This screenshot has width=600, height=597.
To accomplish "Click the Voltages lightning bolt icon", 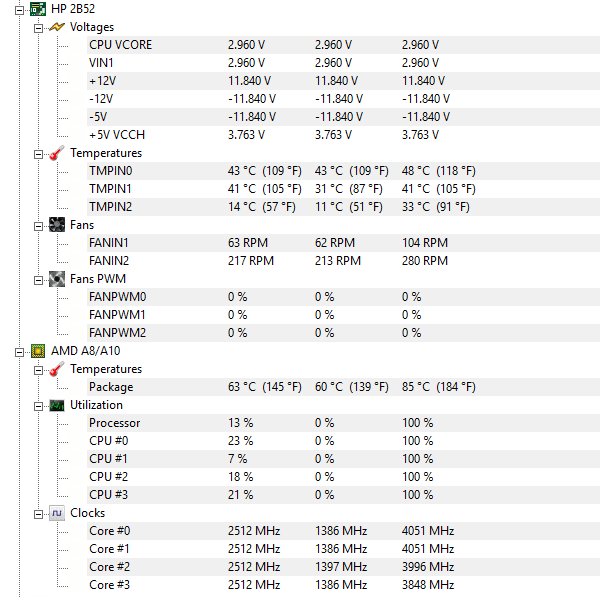I will (x=57, y=27).
